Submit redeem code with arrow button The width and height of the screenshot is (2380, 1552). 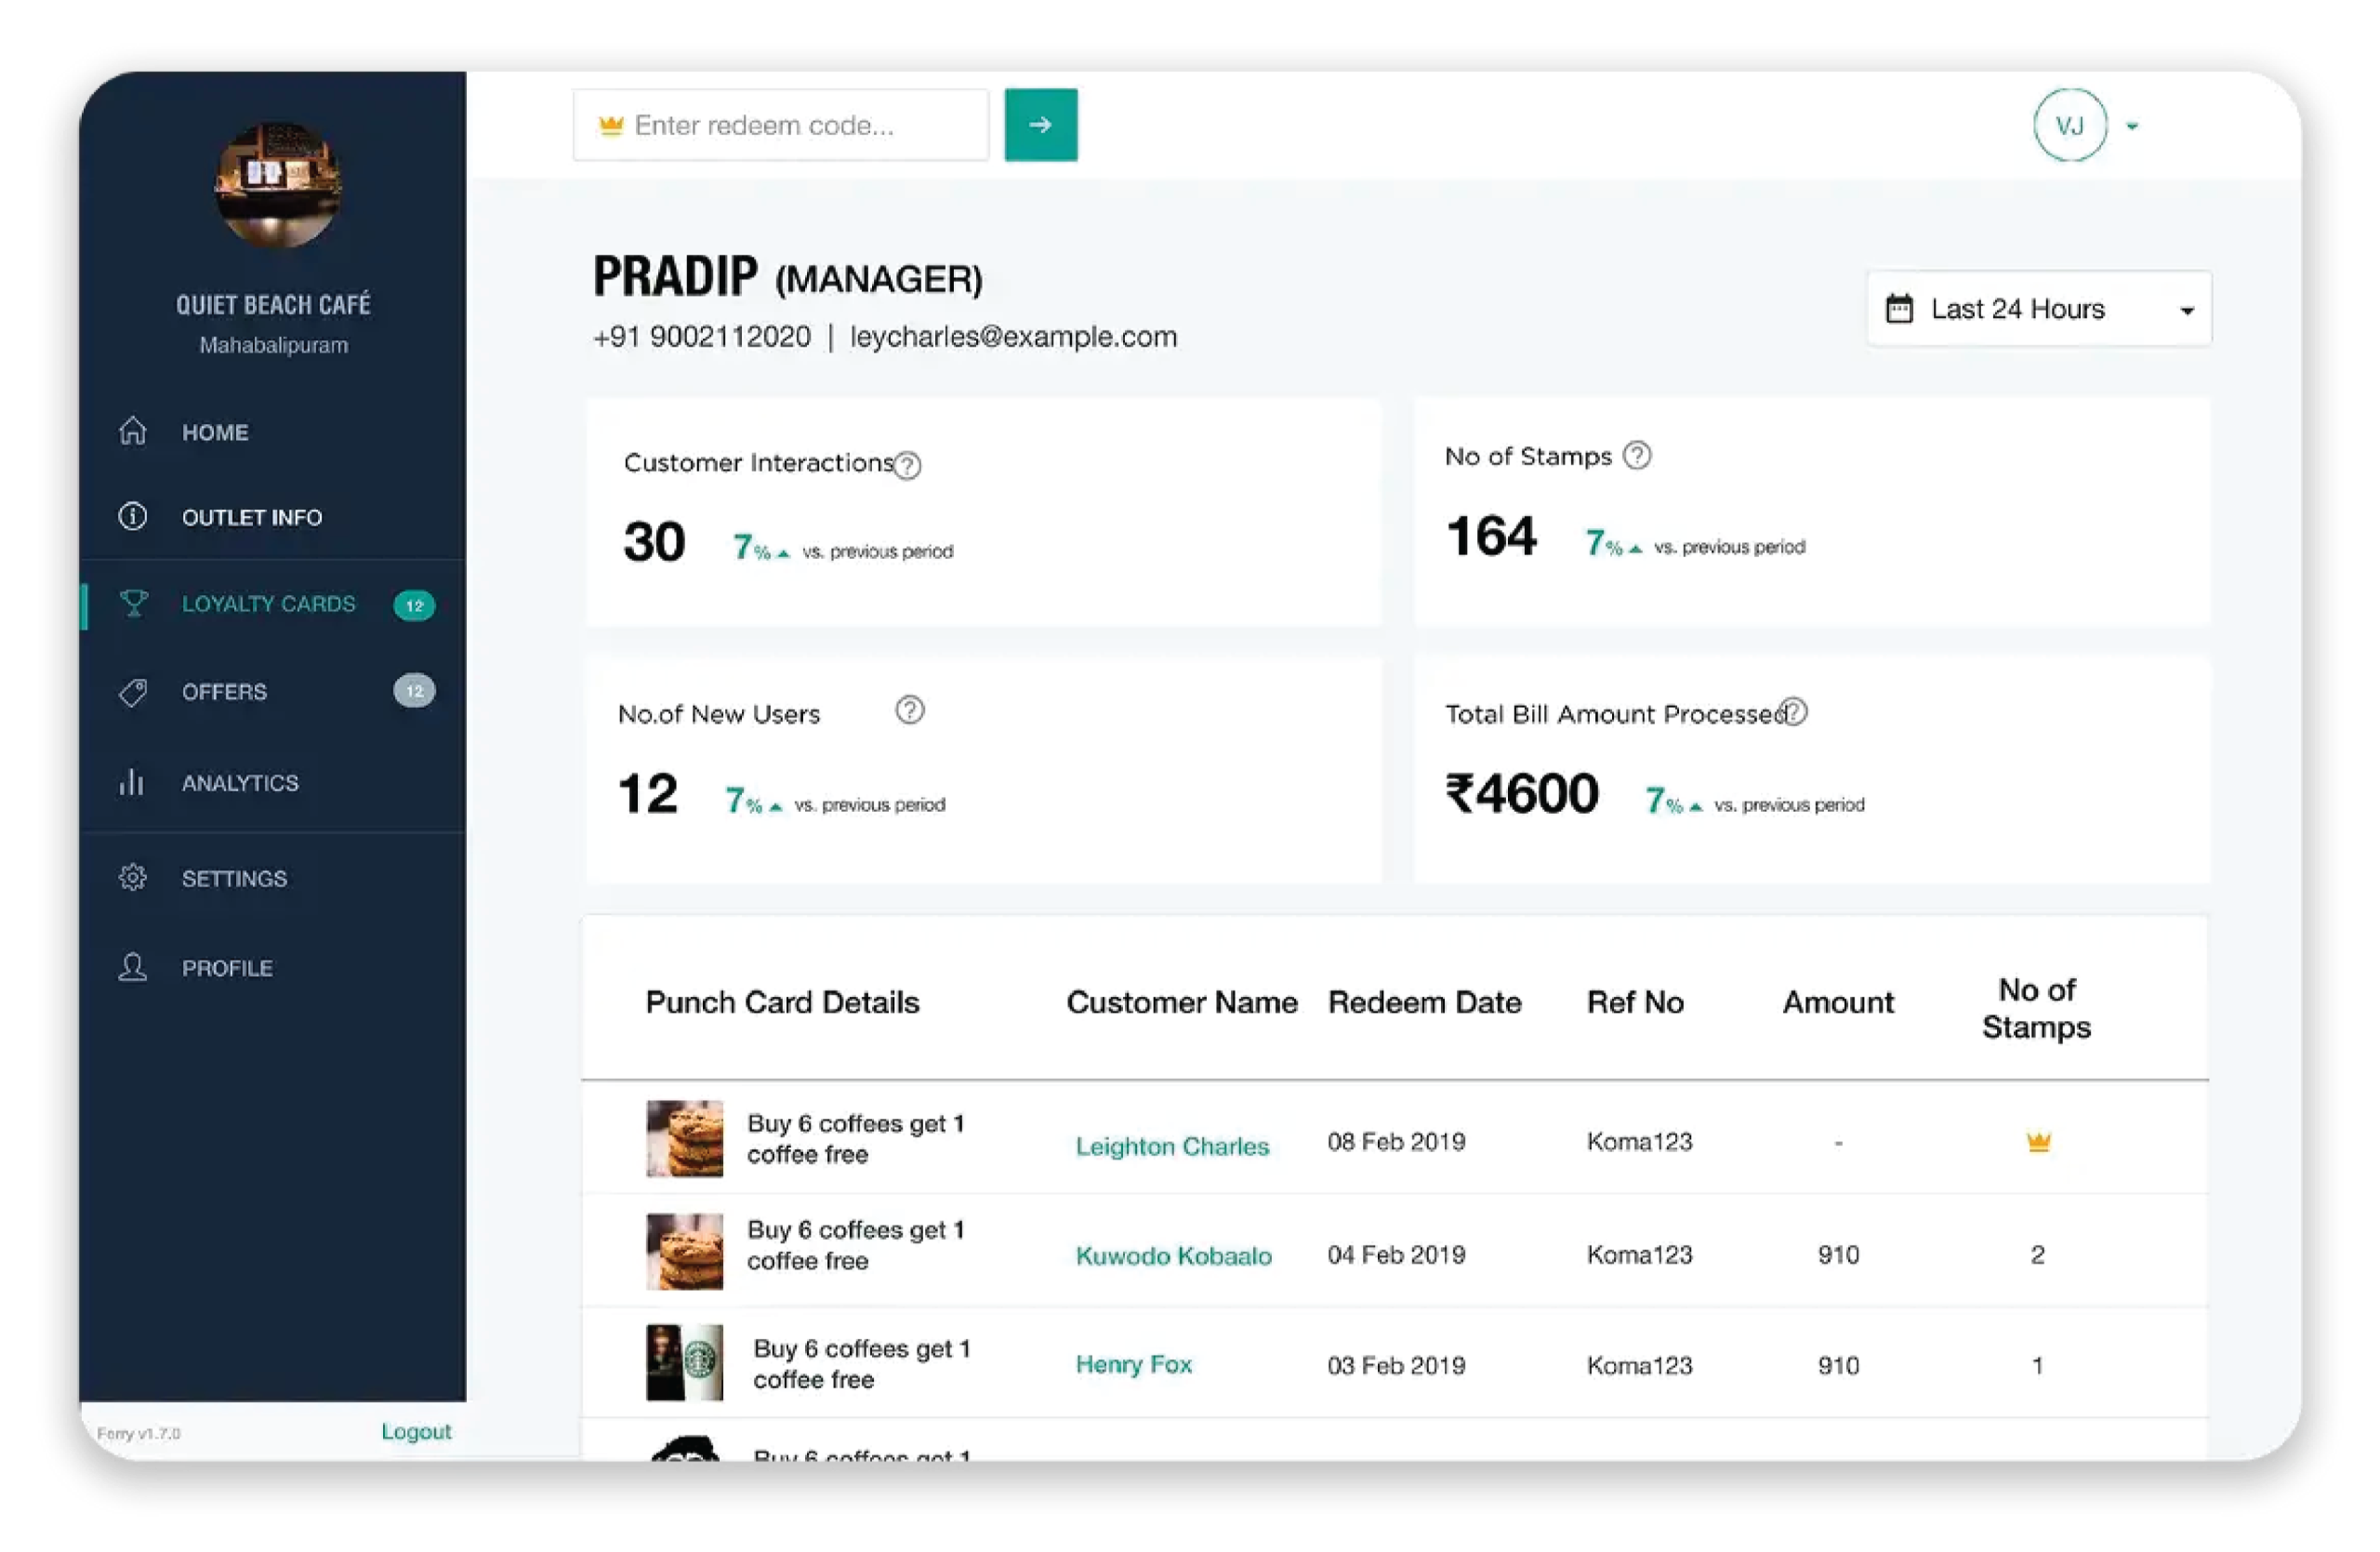(x=1040, y=125)
